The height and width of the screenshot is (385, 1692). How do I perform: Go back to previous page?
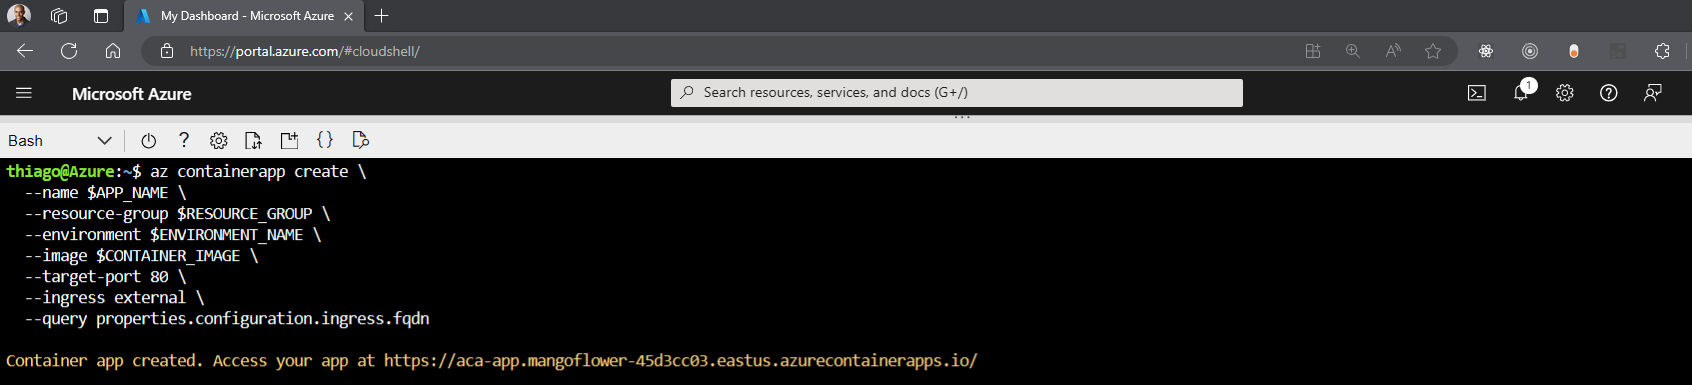25,51
